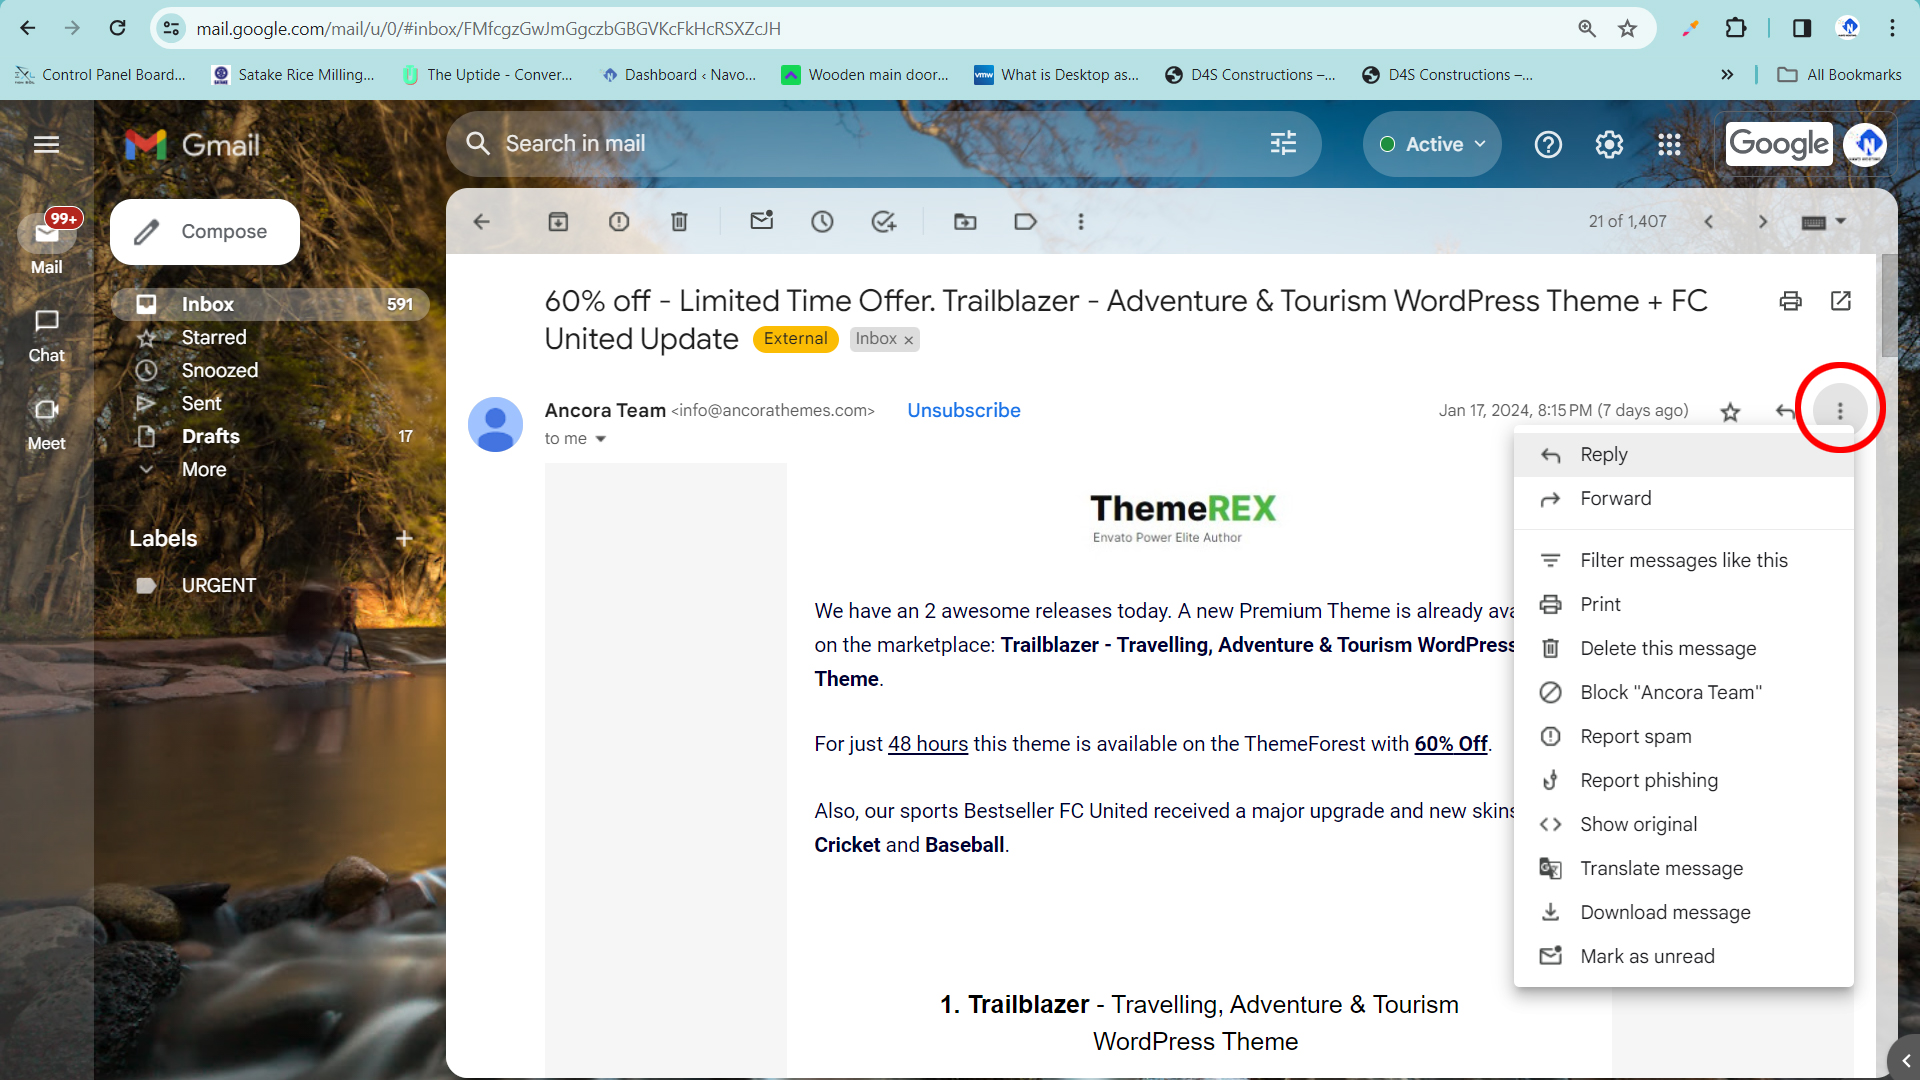
Task: Click the Move to folder icon
Action: pos(965,222)
